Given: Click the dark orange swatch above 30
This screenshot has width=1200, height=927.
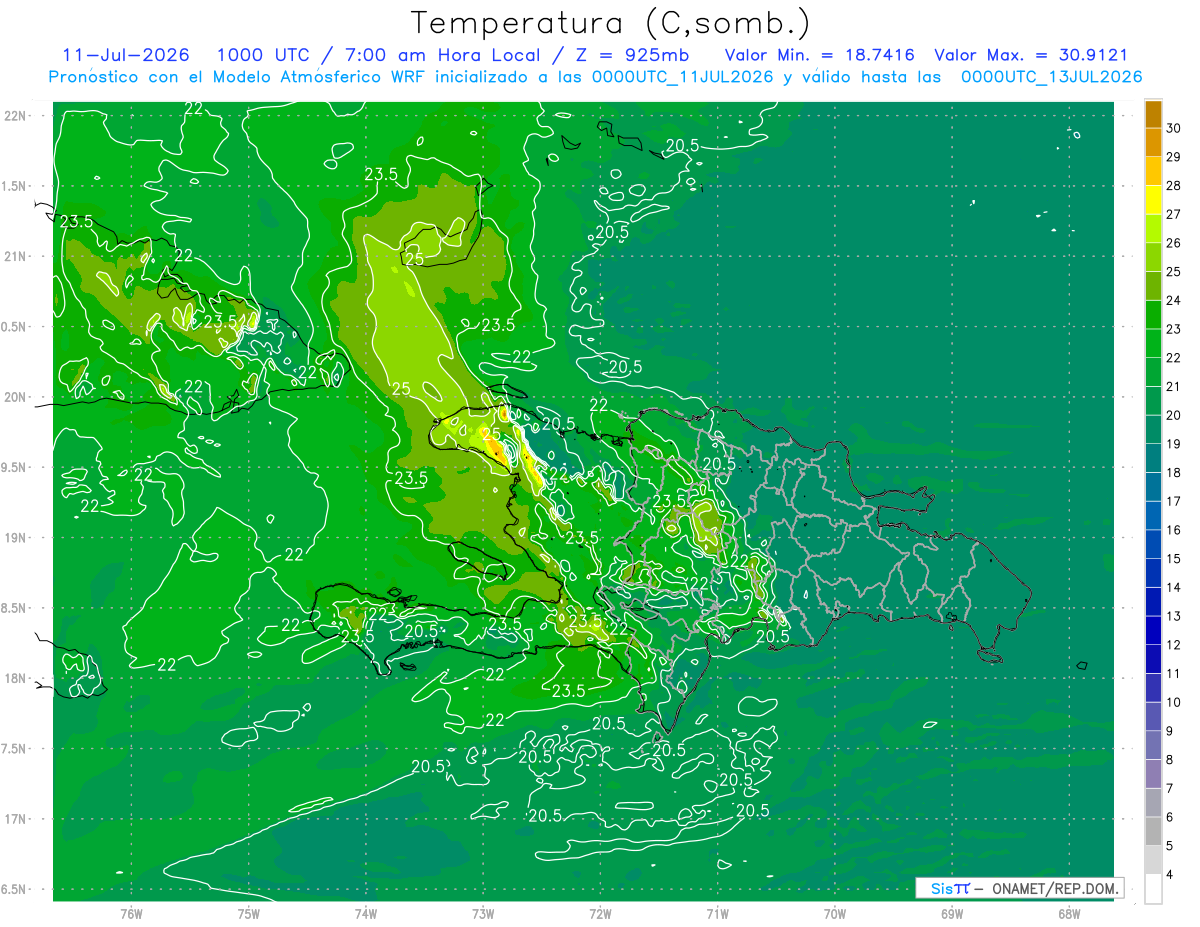Looking at the screenshot, I should pyautogui.click(x=1153, y=115).
